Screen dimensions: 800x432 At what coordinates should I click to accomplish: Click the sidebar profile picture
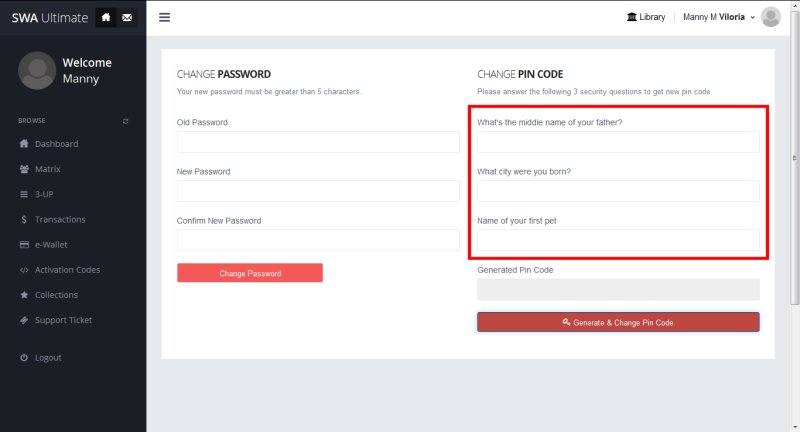pos(37,70)
